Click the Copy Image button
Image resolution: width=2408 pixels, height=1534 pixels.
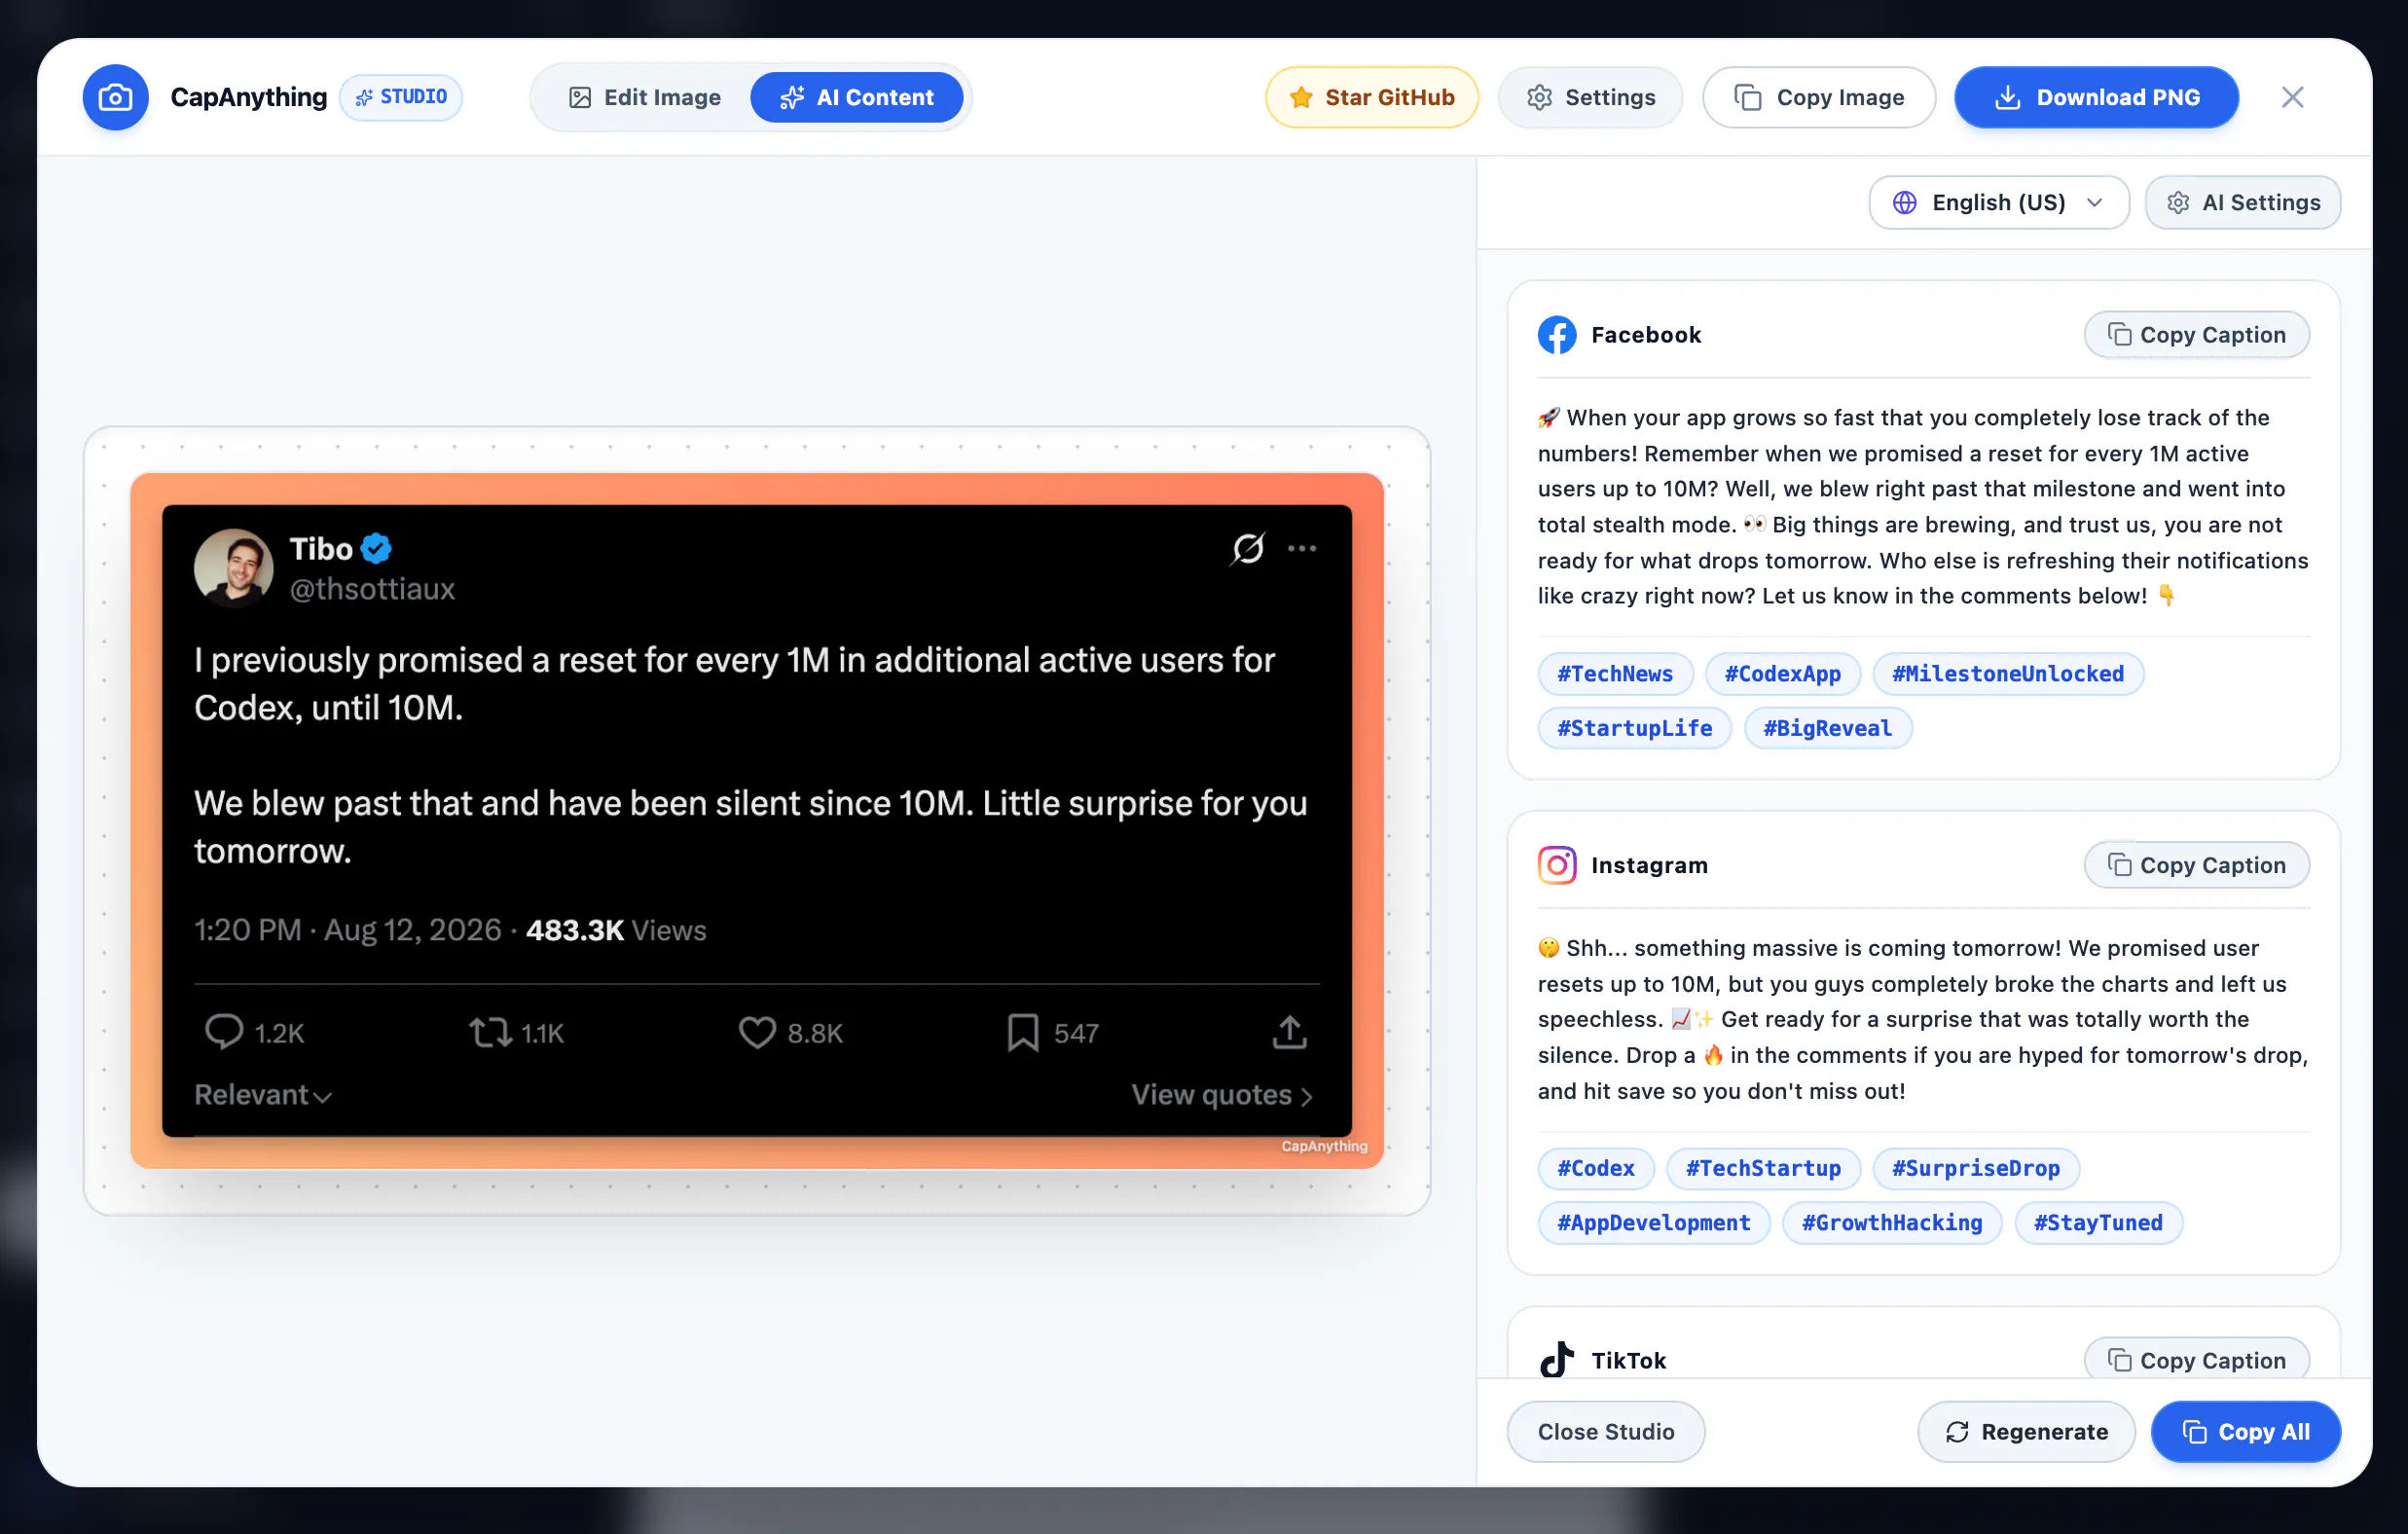click(x=1818, y=97)
